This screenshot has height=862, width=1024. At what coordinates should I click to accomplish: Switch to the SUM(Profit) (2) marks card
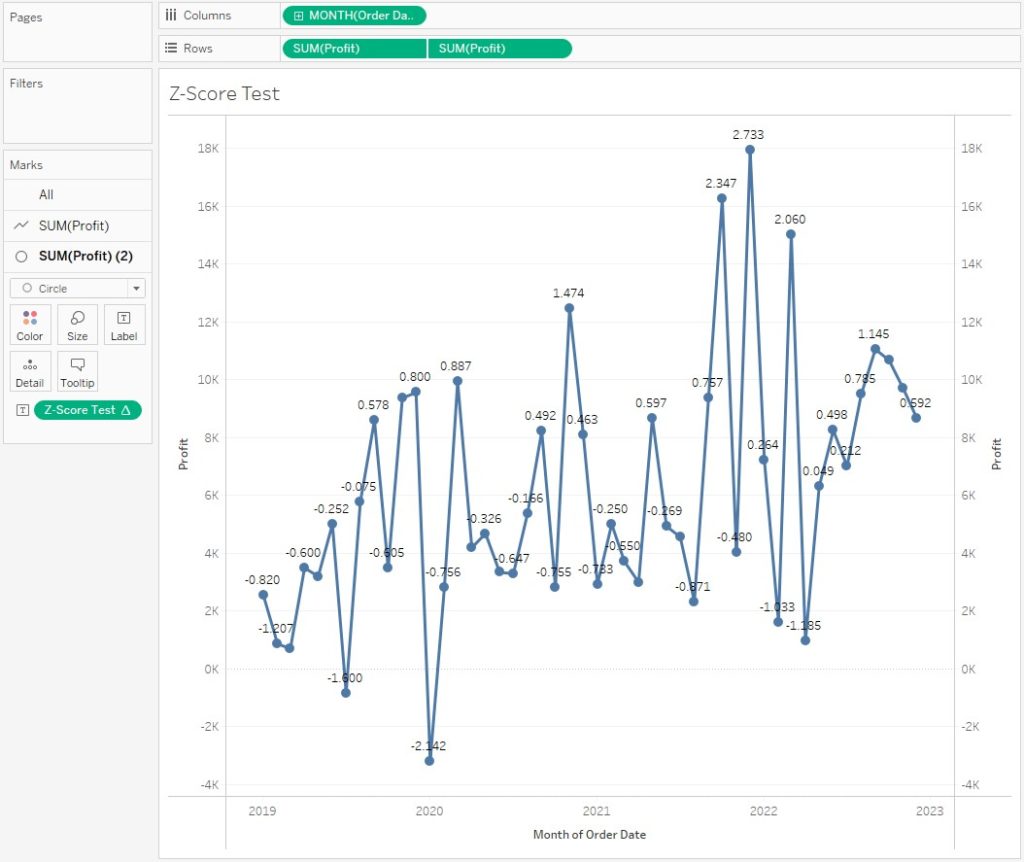(x=85, y=257)
